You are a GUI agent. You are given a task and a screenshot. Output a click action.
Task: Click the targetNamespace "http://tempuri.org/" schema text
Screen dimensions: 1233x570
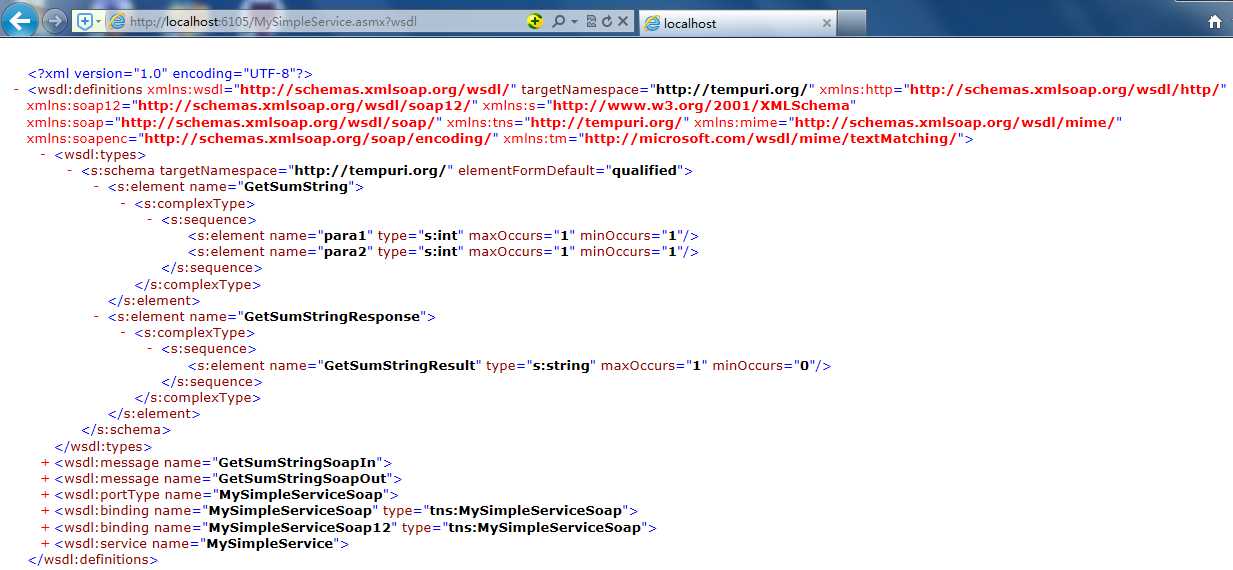pos(370,171)
